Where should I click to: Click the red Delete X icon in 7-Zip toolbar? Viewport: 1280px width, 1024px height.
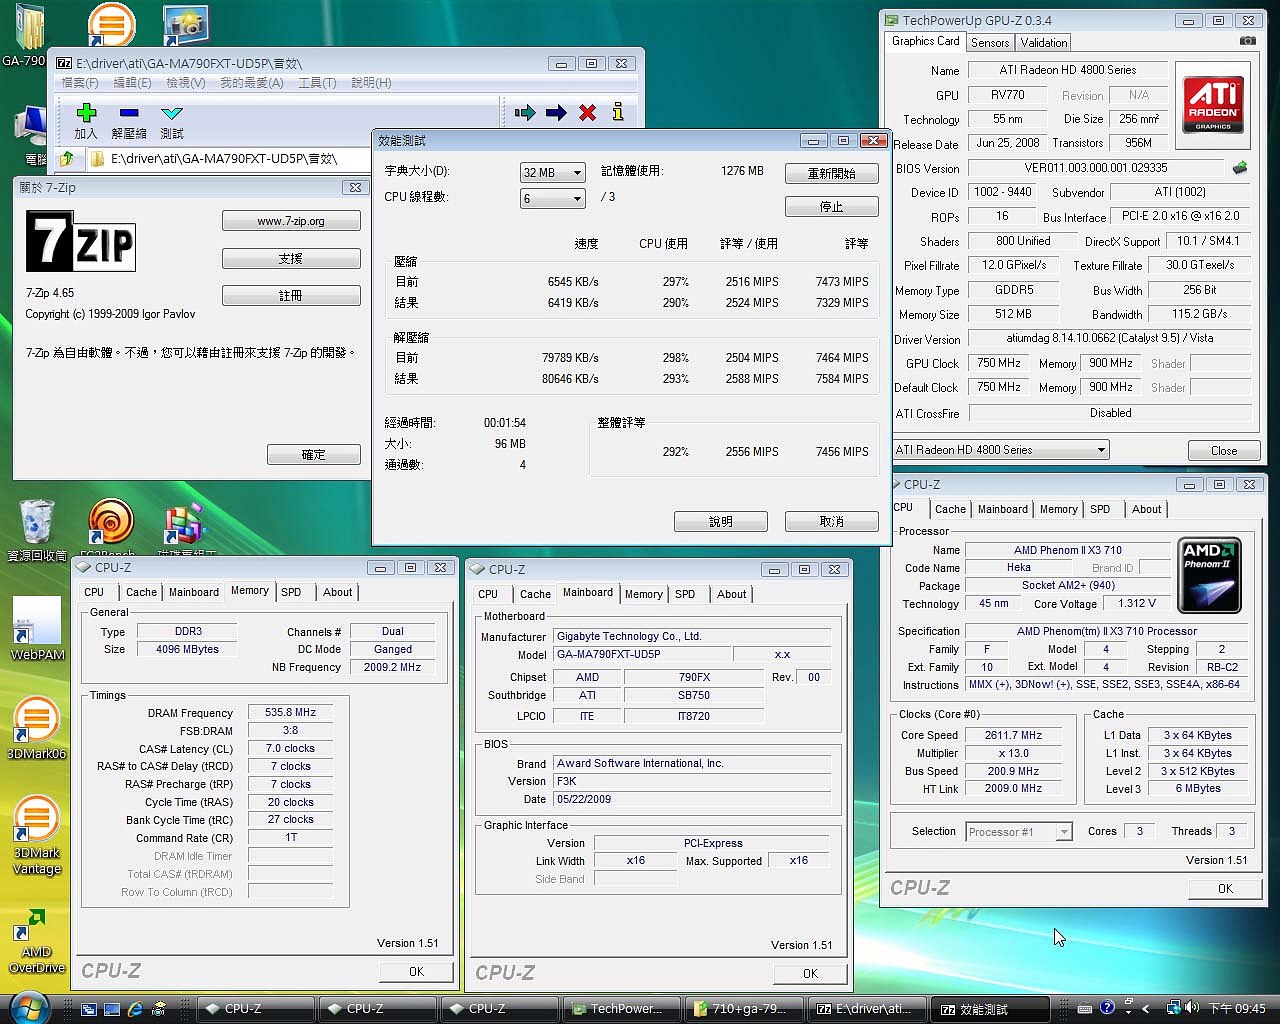point(588,112)
